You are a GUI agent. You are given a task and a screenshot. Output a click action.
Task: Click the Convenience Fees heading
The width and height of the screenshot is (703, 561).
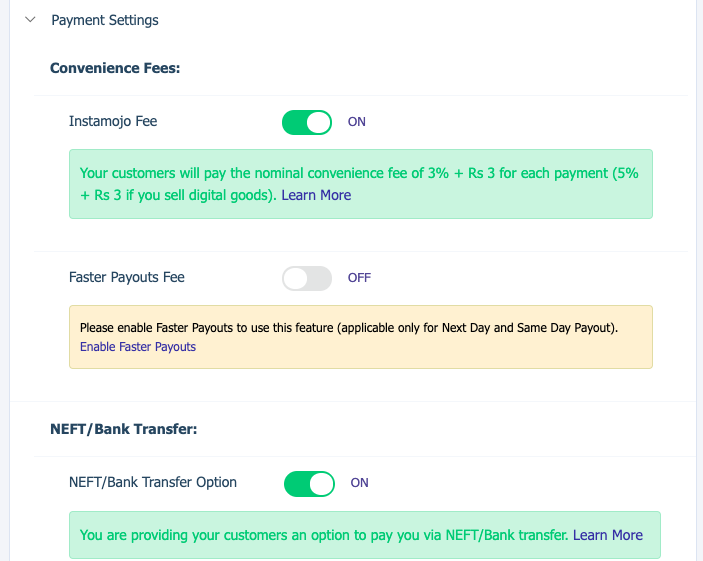(x=114, y=68)
